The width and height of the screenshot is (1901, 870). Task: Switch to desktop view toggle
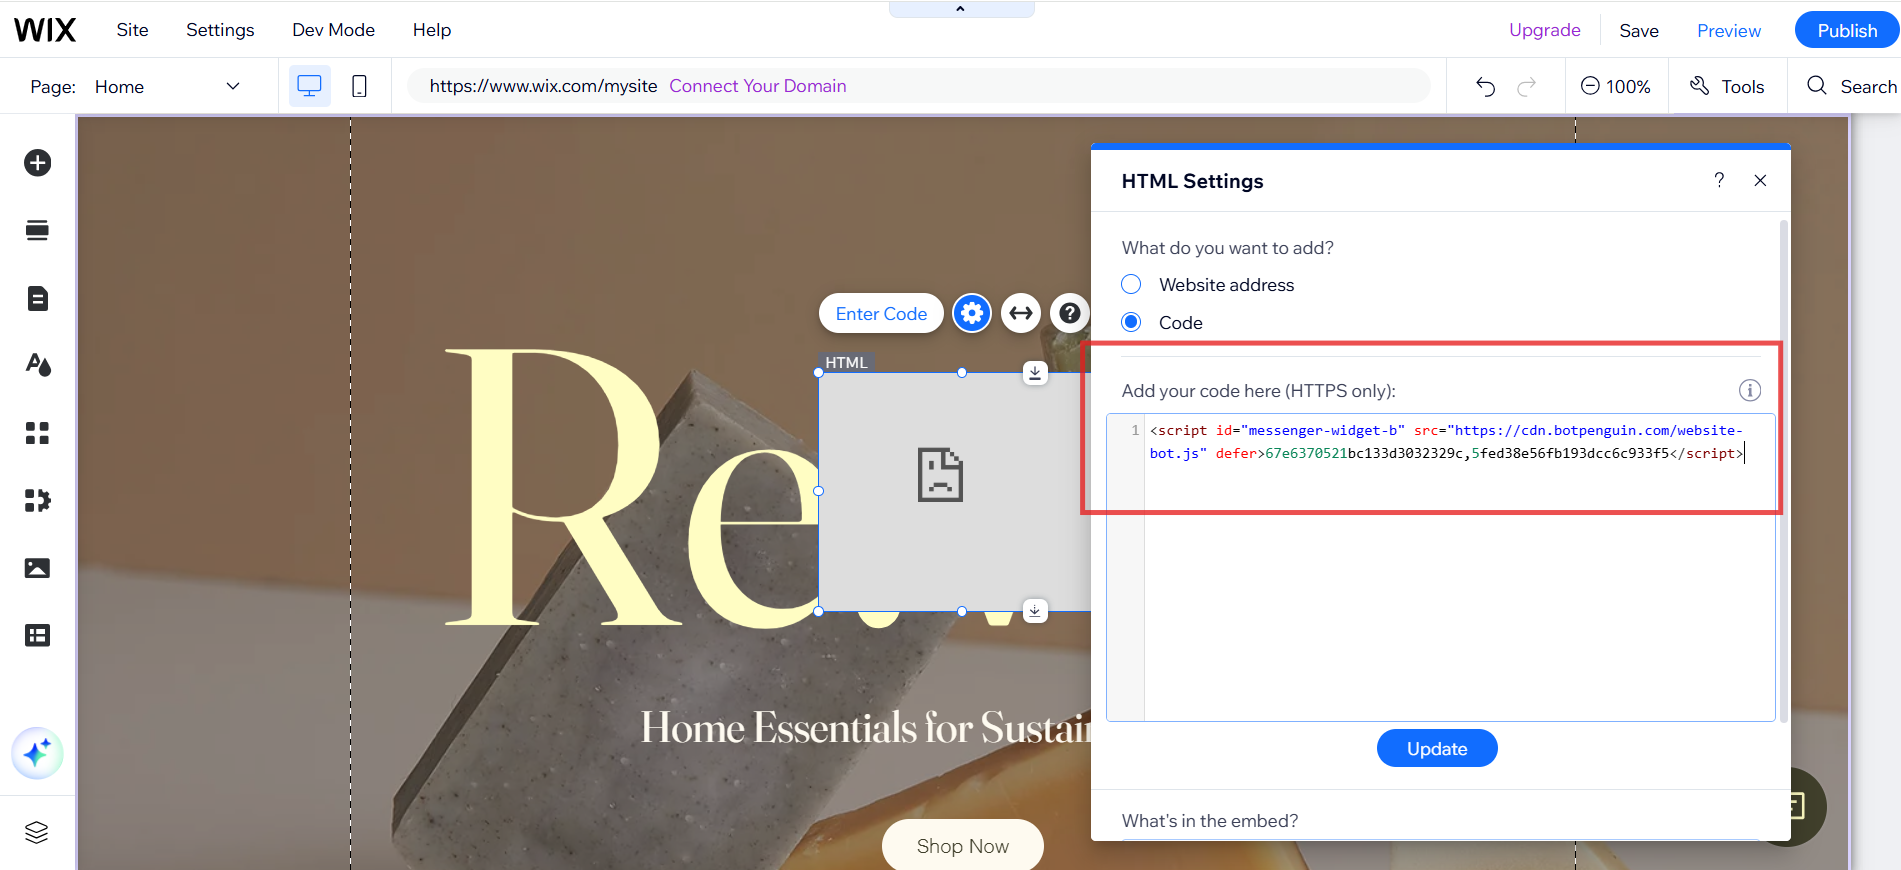pos(309,87)
